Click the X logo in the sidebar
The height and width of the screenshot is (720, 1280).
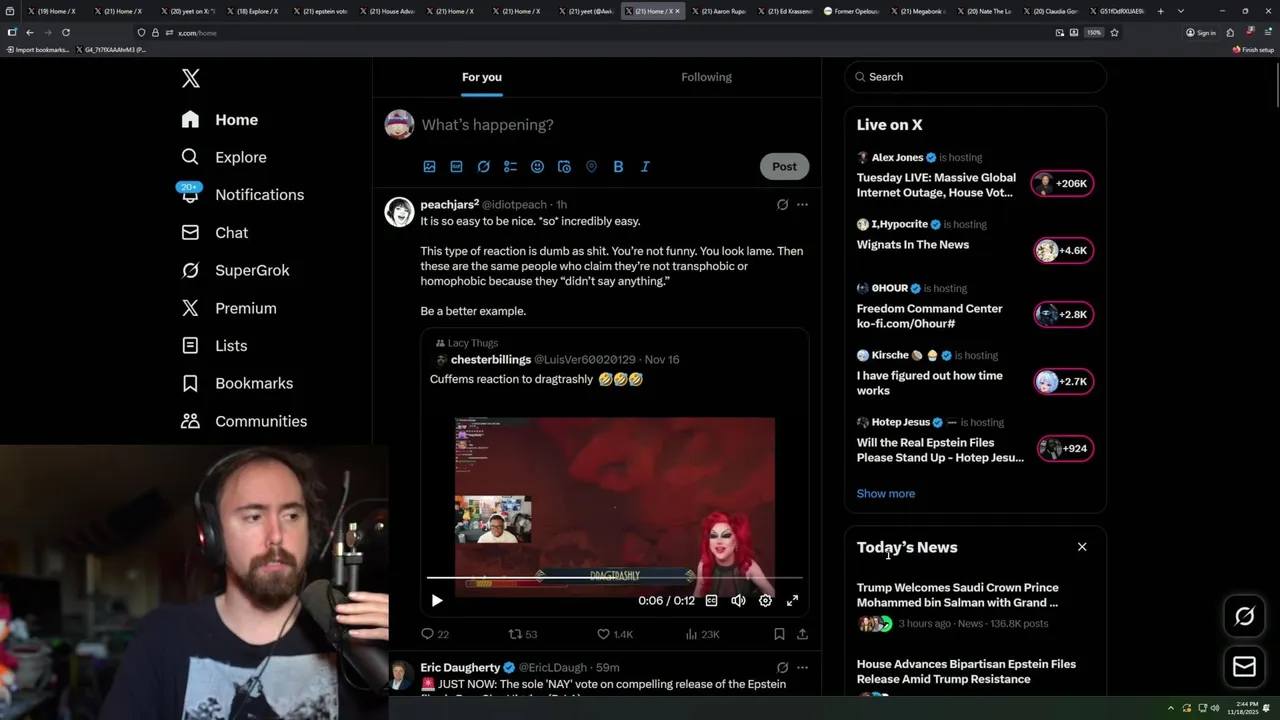point(190,78)
